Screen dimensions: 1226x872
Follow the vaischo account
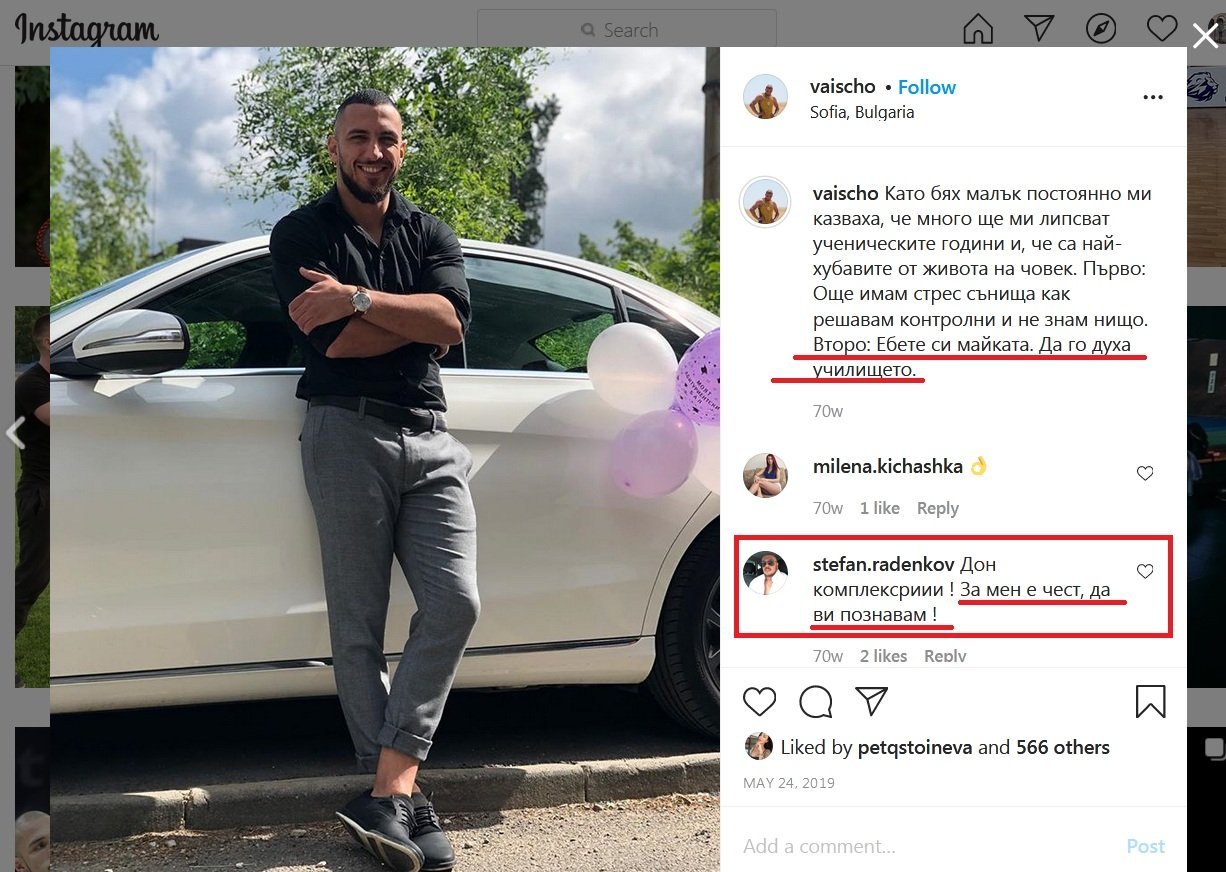click(927, 87)
